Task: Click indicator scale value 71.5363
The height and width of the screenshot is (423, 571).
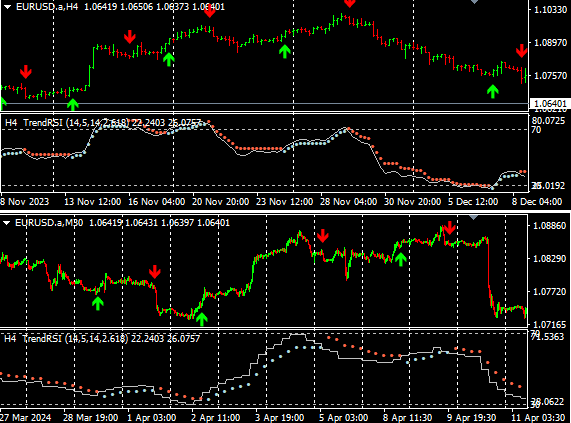Action: coord(547,337)
